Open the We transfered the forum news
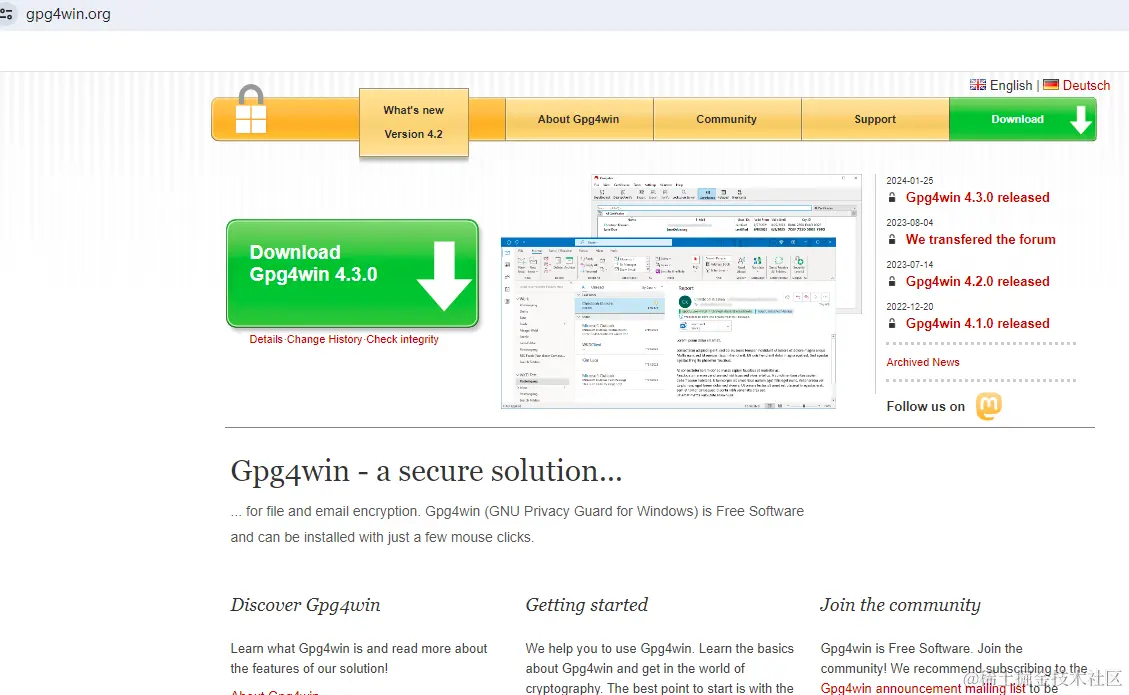The image size is (1129, 695). (980, 239)
